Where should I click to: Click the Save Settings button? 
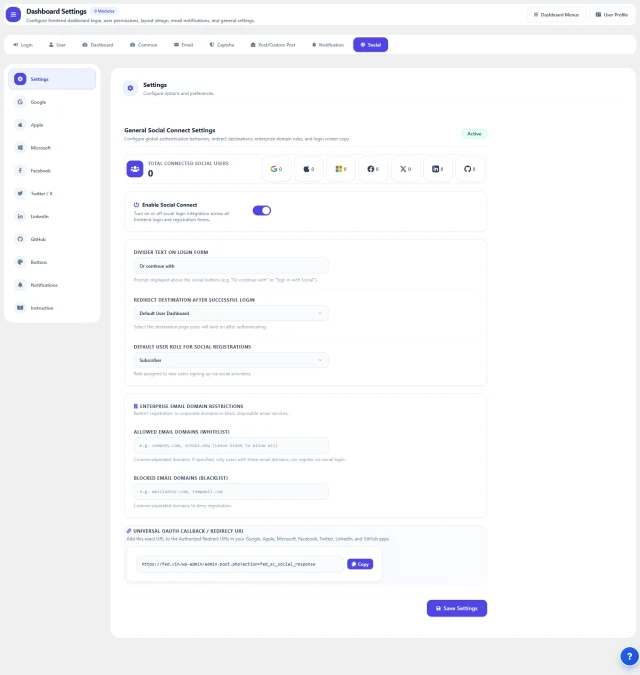click(x=457, y=608)
